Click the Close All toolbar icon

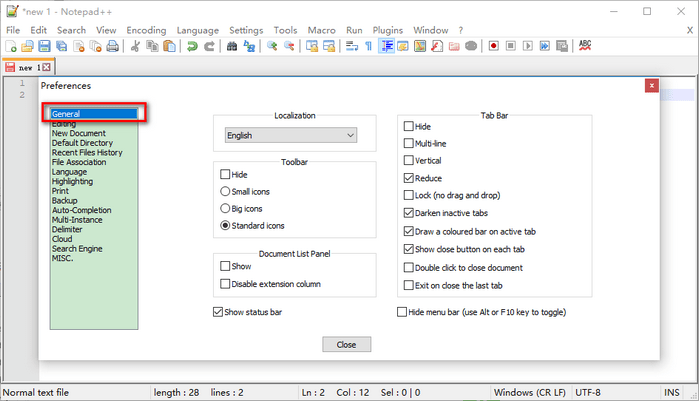[95, 46]
